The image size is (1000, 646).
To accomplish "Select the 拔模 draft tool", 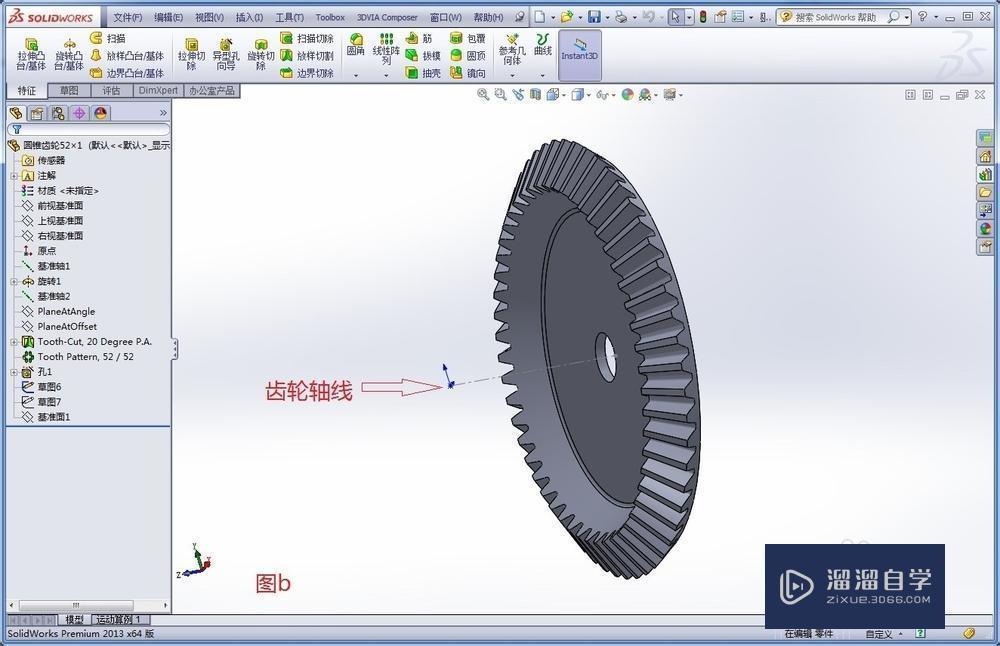I will [423, 56].
